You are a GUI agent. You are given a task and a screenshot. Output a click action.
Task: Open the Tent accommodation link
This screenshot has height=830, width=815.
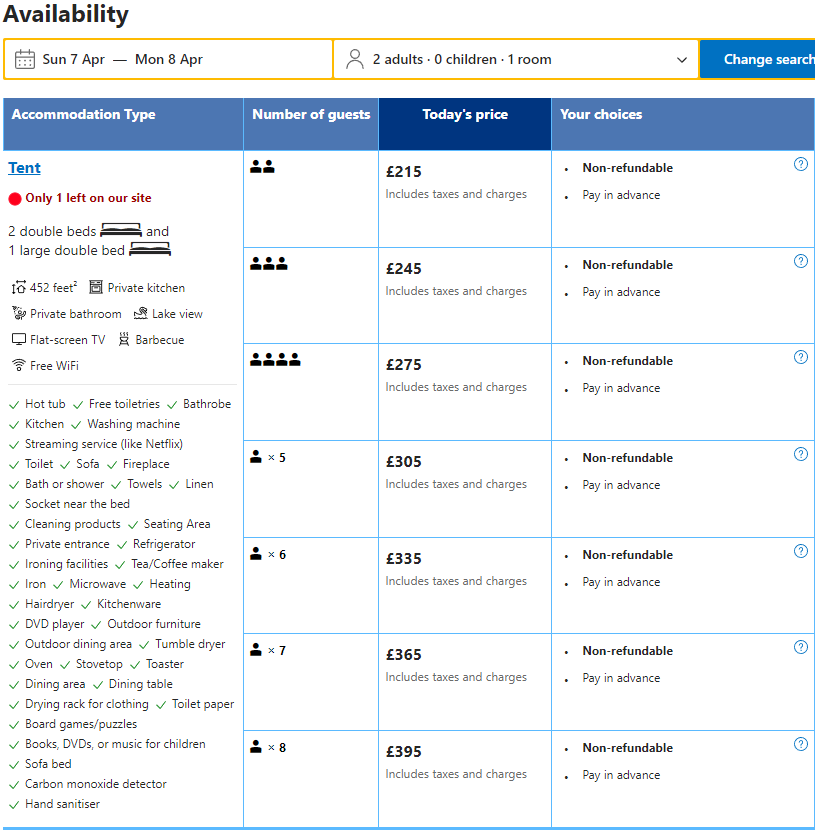point(24,168)
